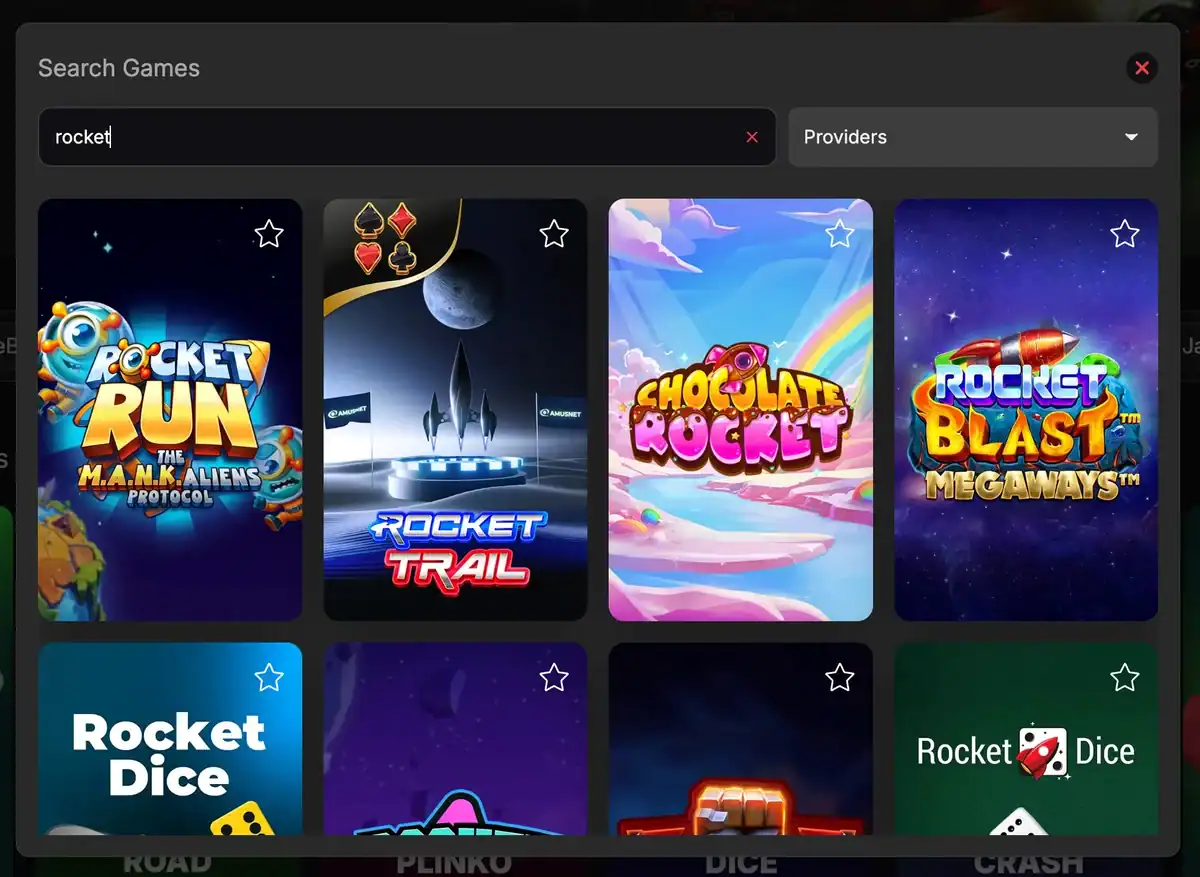Favorite the Rocket Run game with its star
1200x877 pixels.
point(268,234)
